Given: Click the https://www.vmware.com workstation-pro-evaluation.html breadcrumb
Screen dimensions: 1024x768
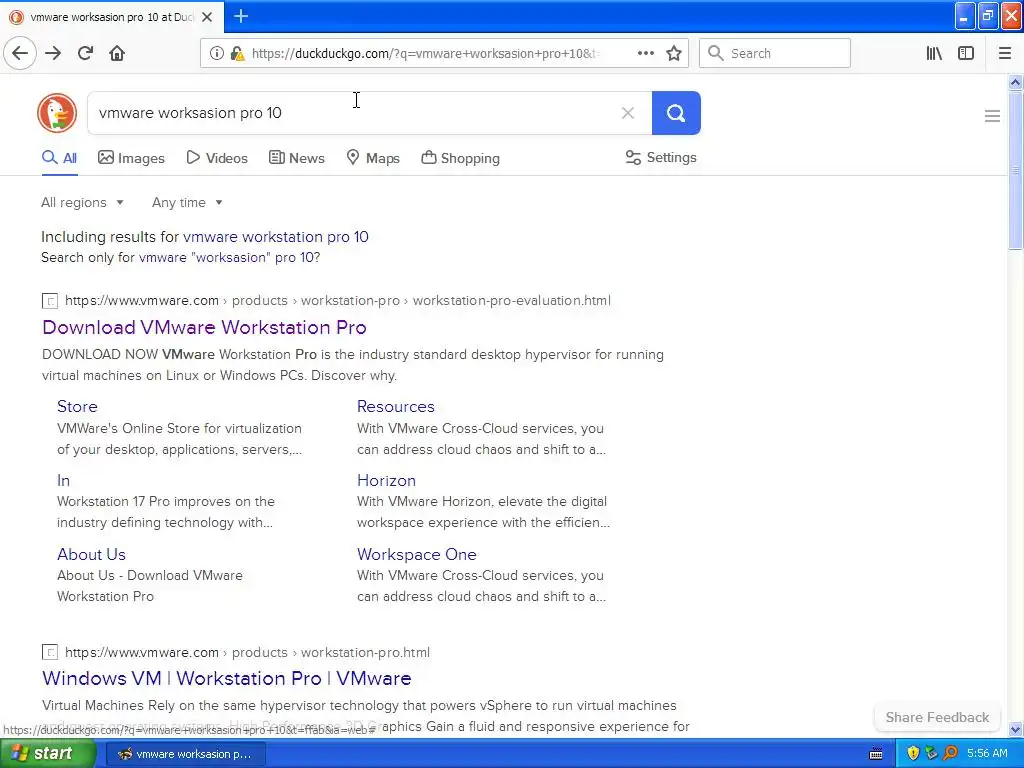Looking at the screenshot, I should [x=338, y=300].
